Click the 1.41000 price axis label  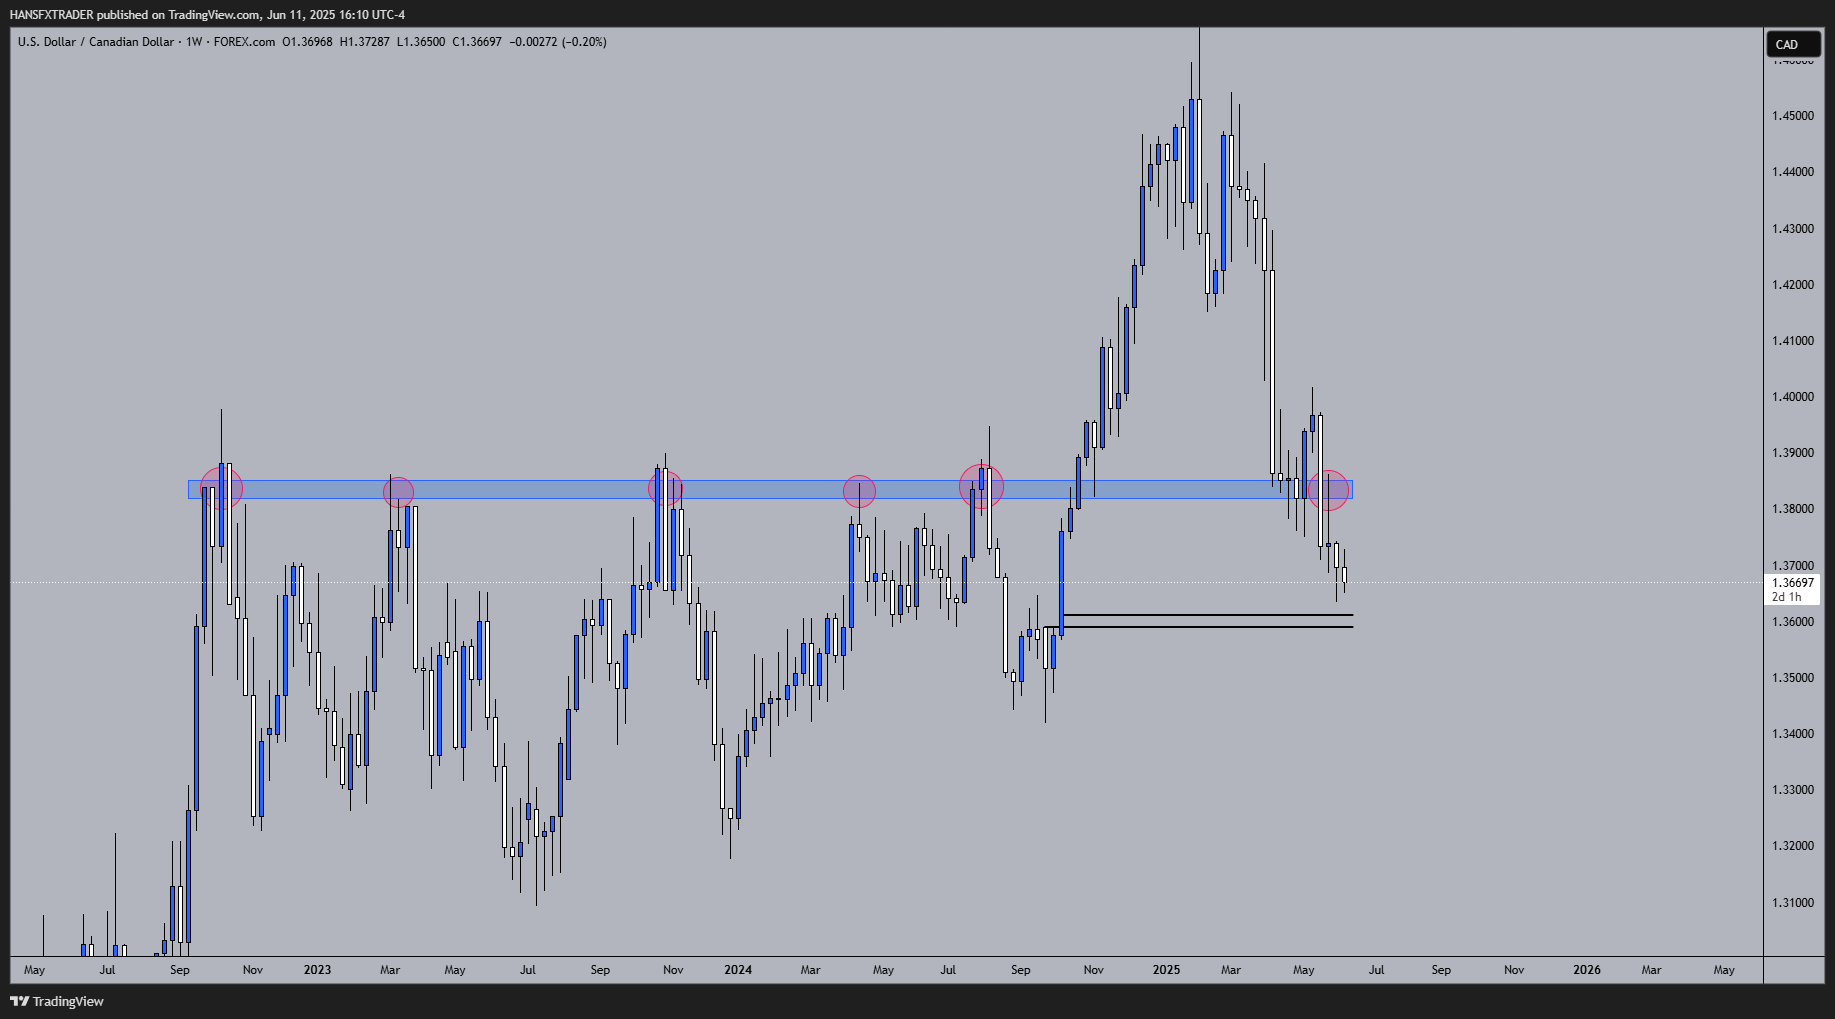(1793, 341)
